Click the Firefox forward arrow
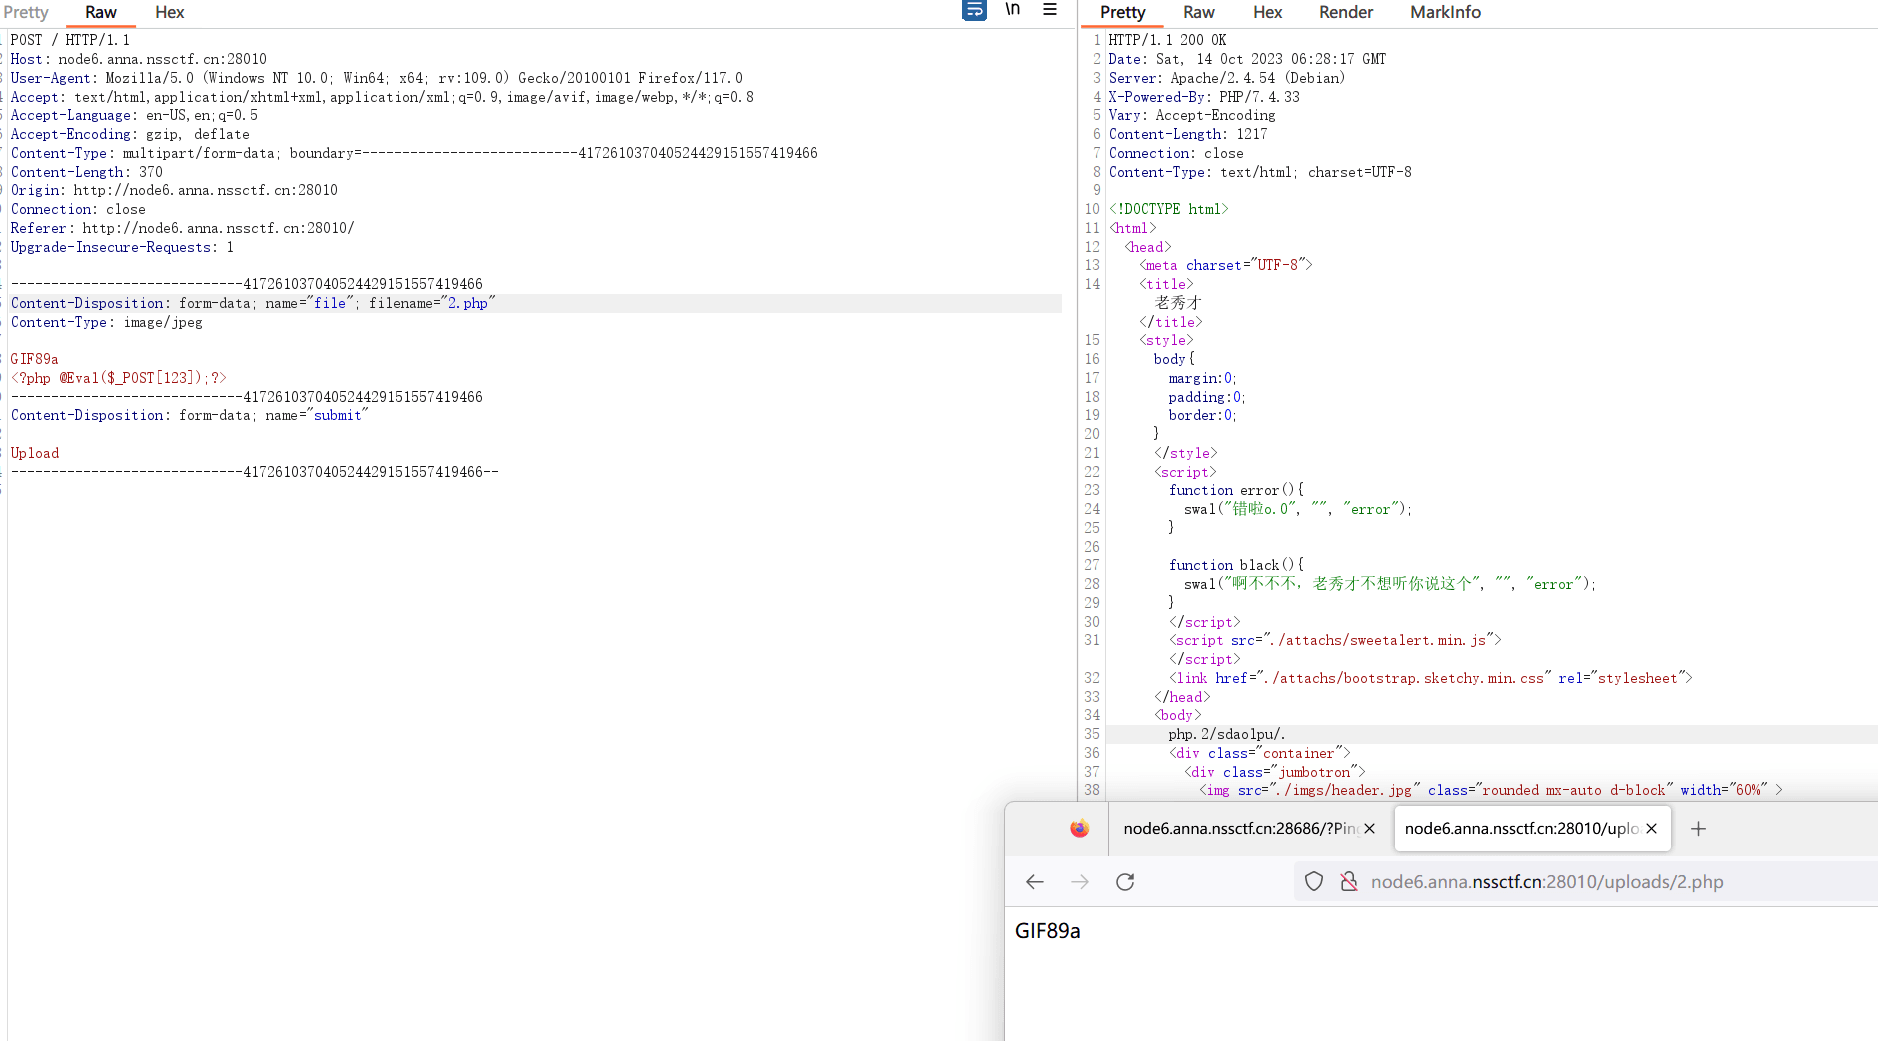This screenshot has height=1041, width=1878. pyautogui.click(x=1079, y=881)
